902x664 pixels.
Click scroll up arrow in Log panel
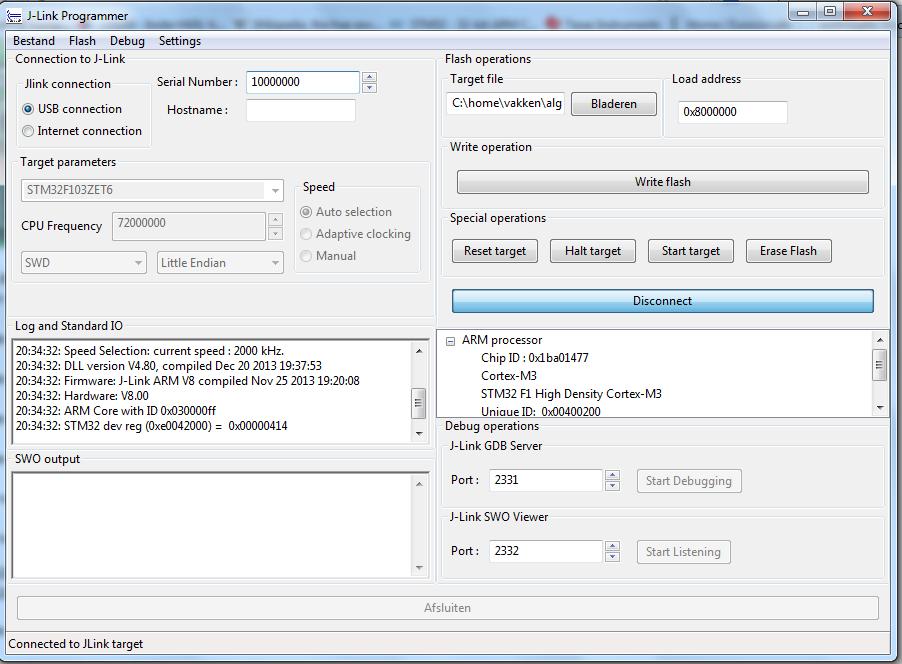tap(419, 350)
